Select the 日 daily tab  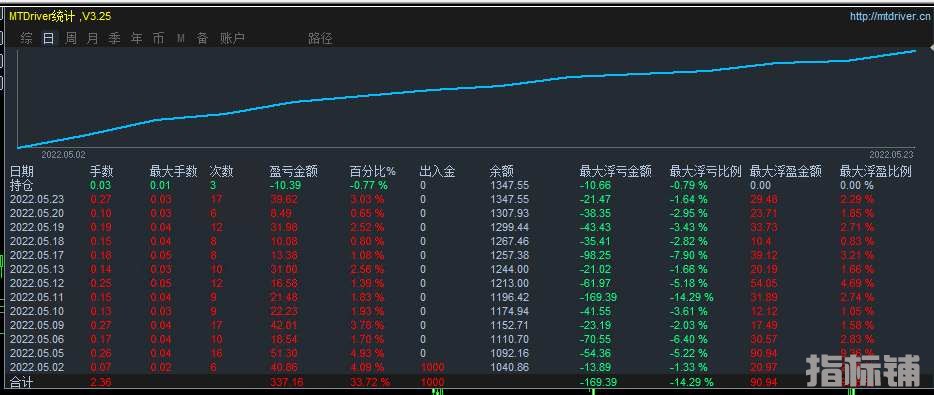click(49, 39)
